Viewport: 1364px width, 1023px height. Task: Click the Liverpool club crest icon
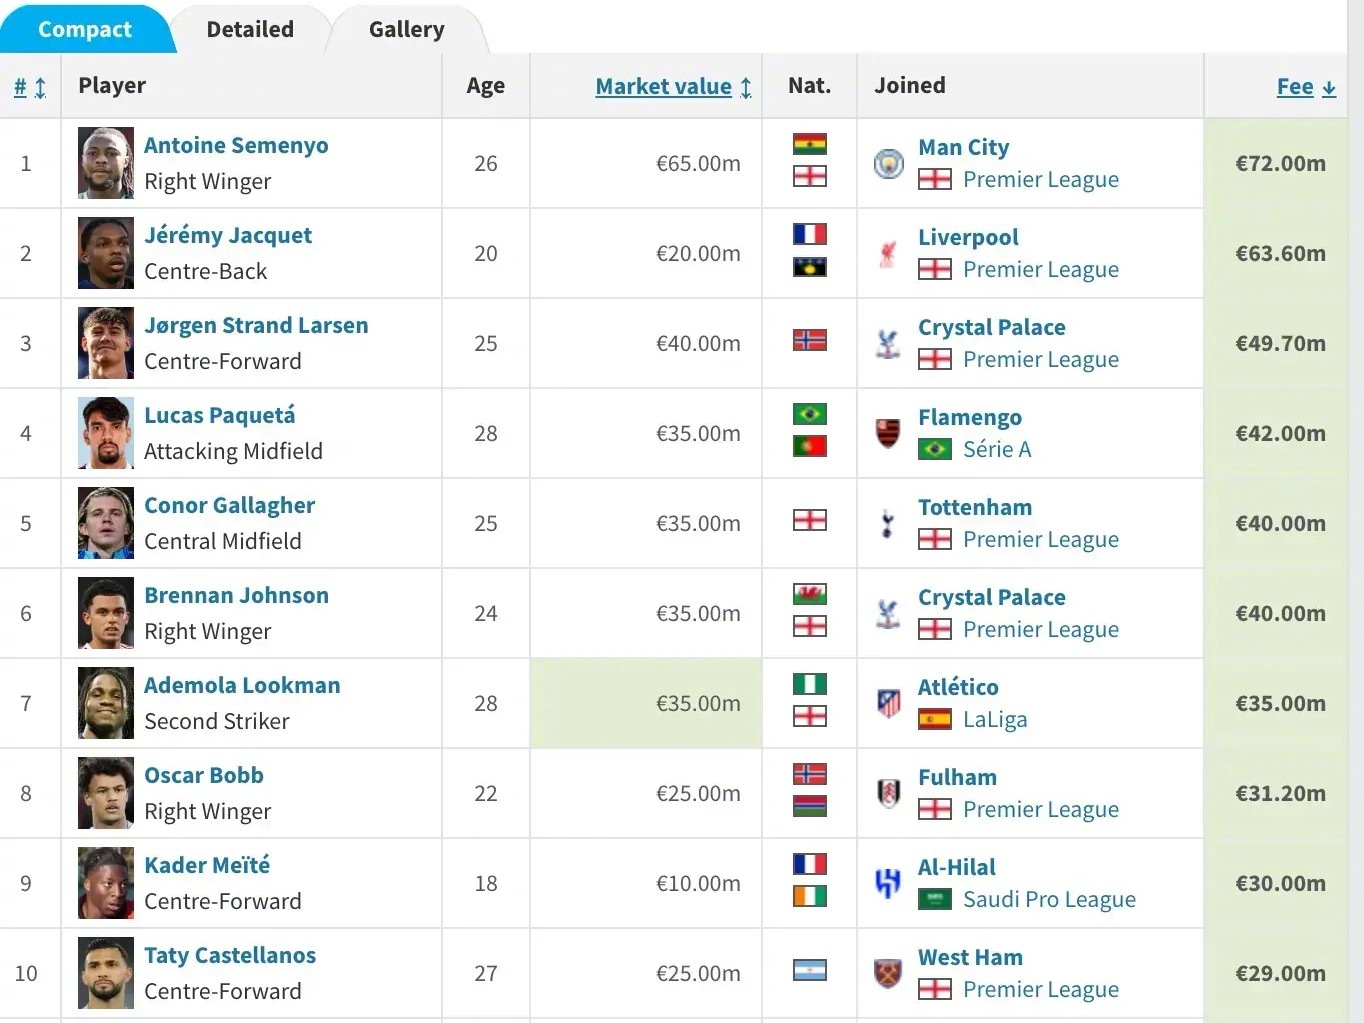pos(888,253)
